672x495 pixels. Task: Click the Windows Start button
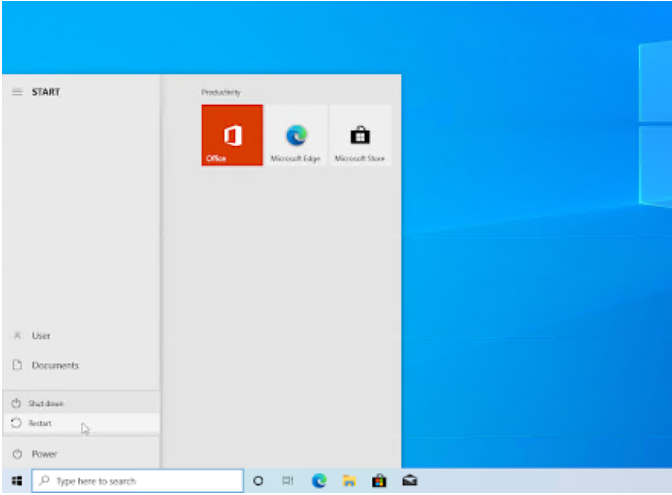(x=16, y=481)
